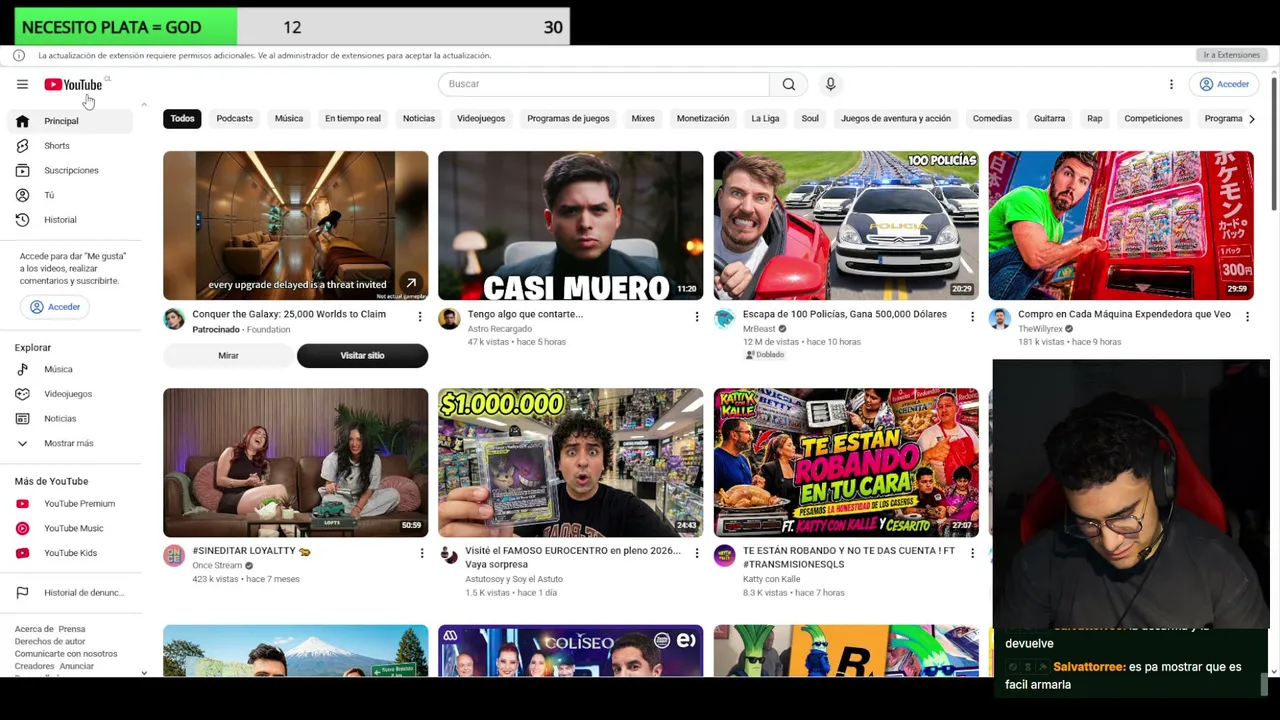Open TE ESTÁN ROBANDO EN TU CARA thumbnail
This screenshot has height=720, width=1280.
846,462
